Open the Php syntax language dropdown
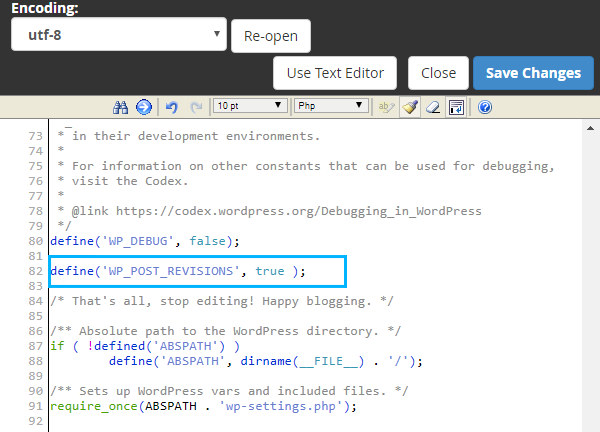600x432 pixels. [331, 106]
